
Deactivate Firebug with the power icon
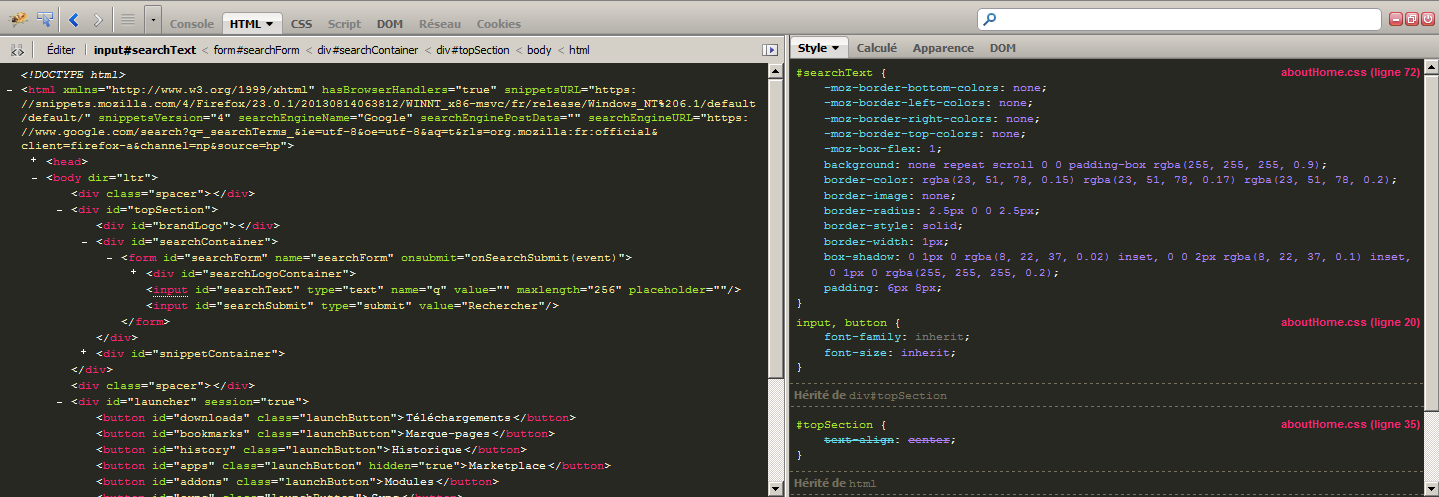click(x=1428, y=19)
